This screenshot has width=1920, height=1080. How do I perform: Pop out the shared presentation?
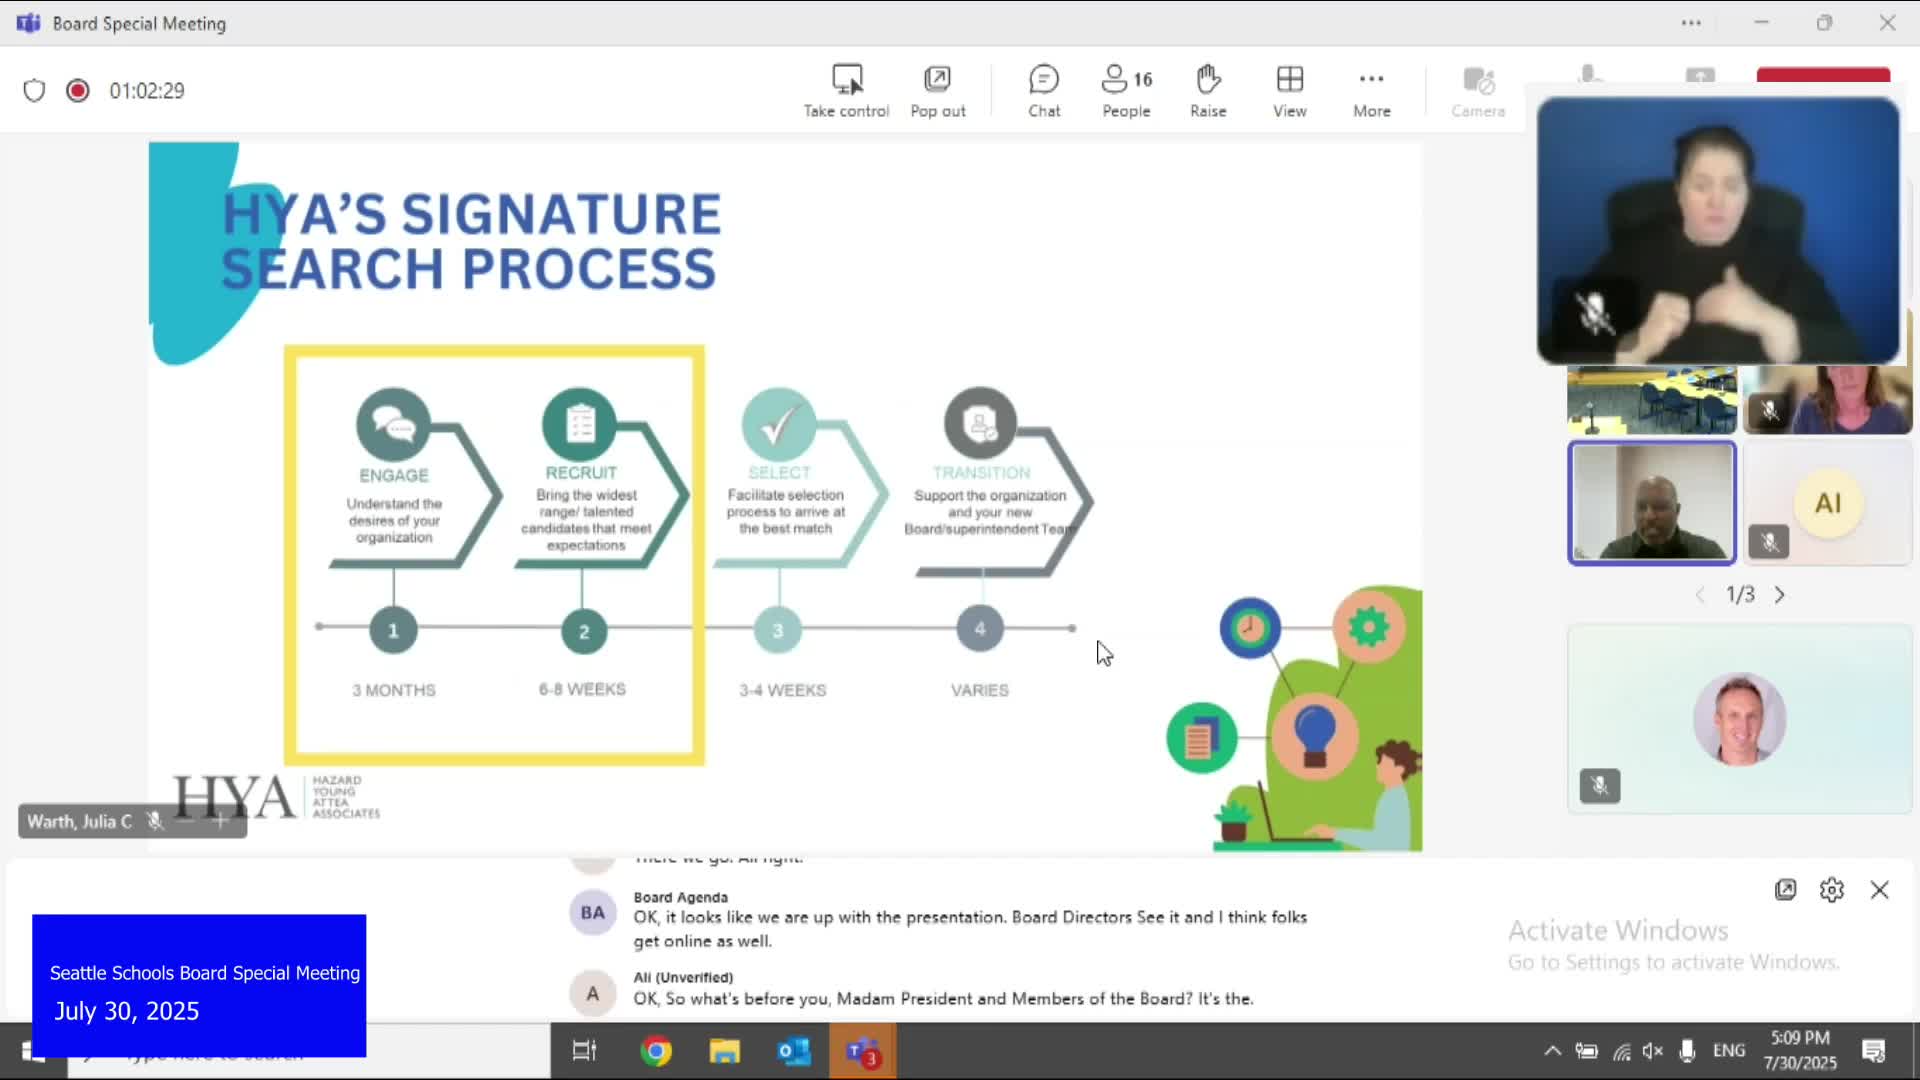tap(937, 91)
